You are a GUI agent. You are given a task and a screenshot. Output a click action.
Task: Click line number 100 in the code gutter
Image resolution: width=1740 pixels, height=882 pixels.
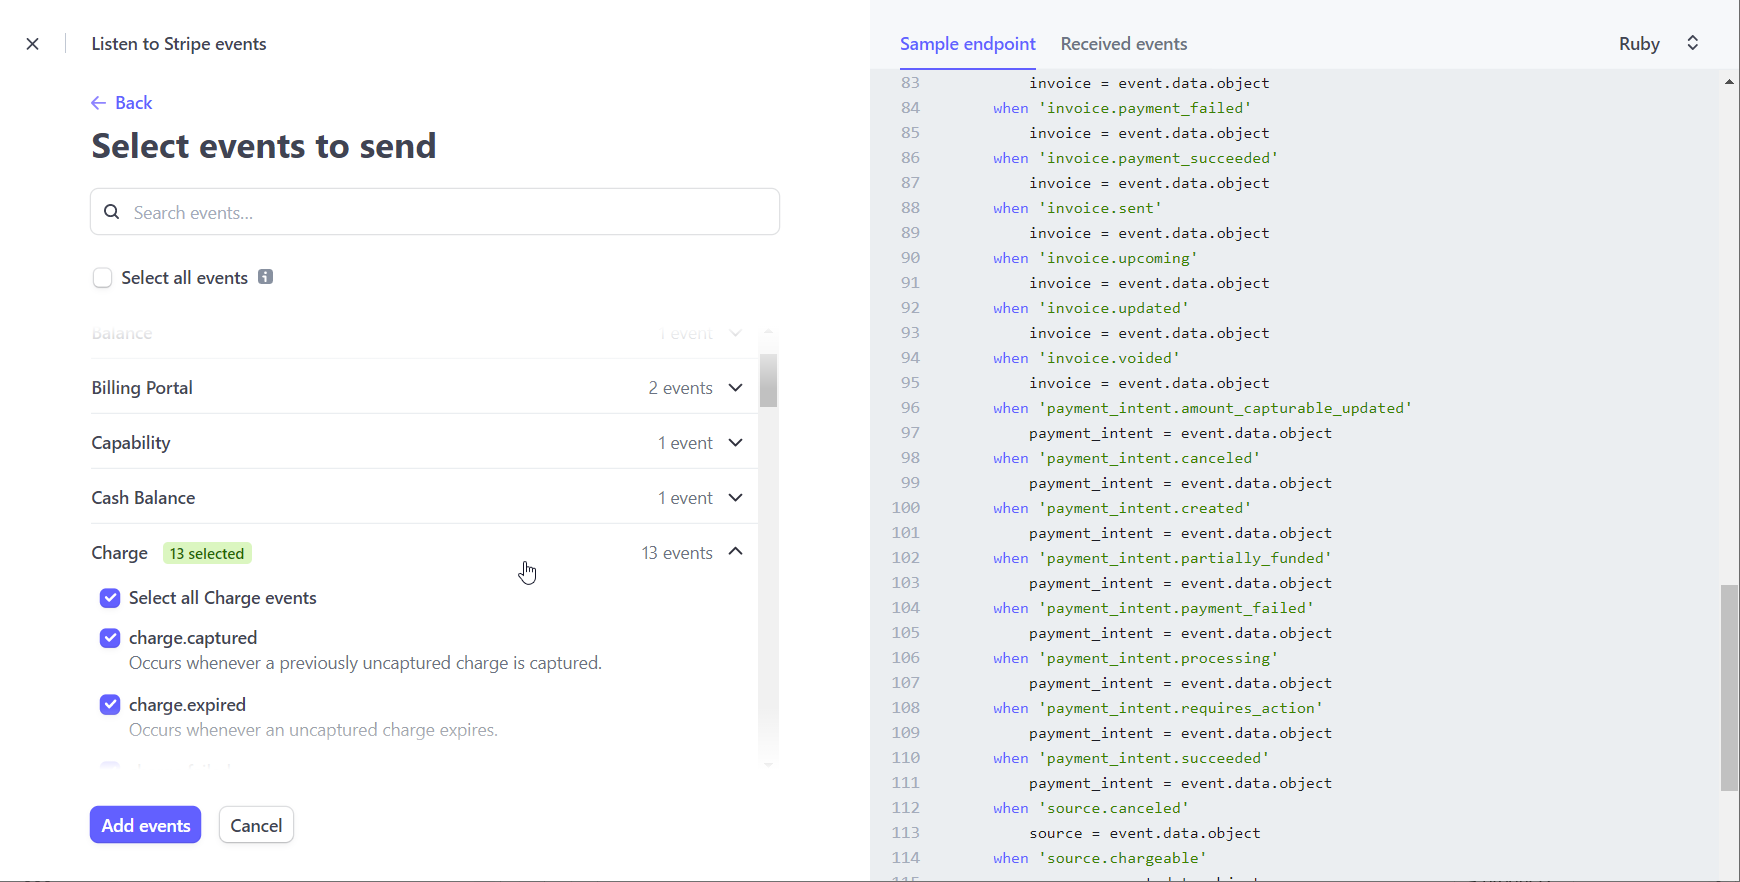[x=906, y=508]
